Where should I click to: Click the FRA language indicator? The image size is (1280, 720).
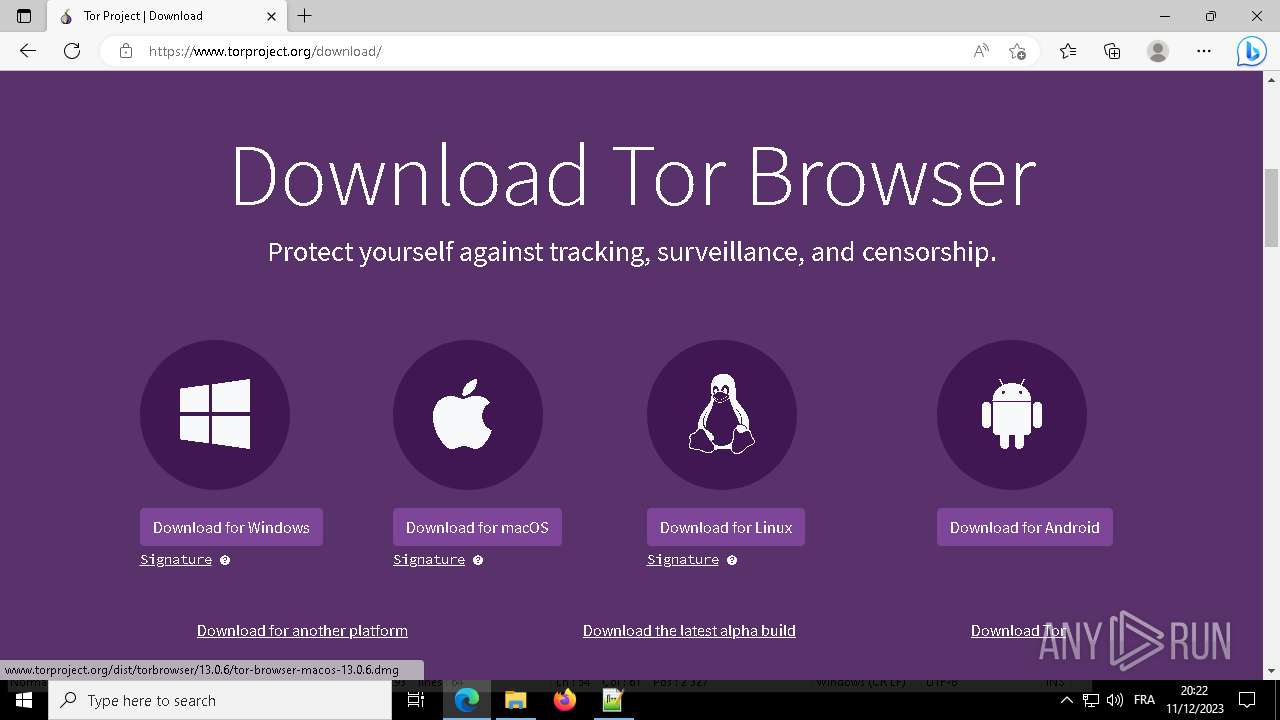pyautogui.click(x=1144, y=700)
